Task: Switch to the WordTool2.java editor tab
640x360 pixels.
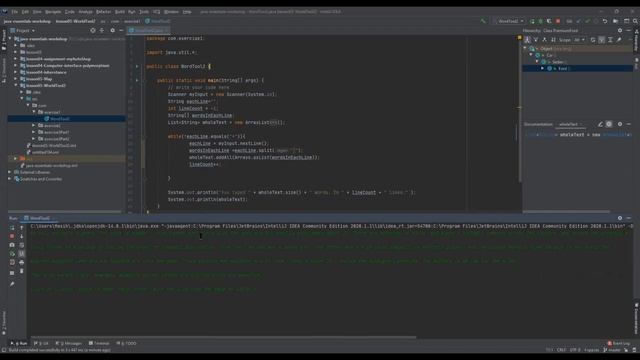Action: (x=148, y=31)
